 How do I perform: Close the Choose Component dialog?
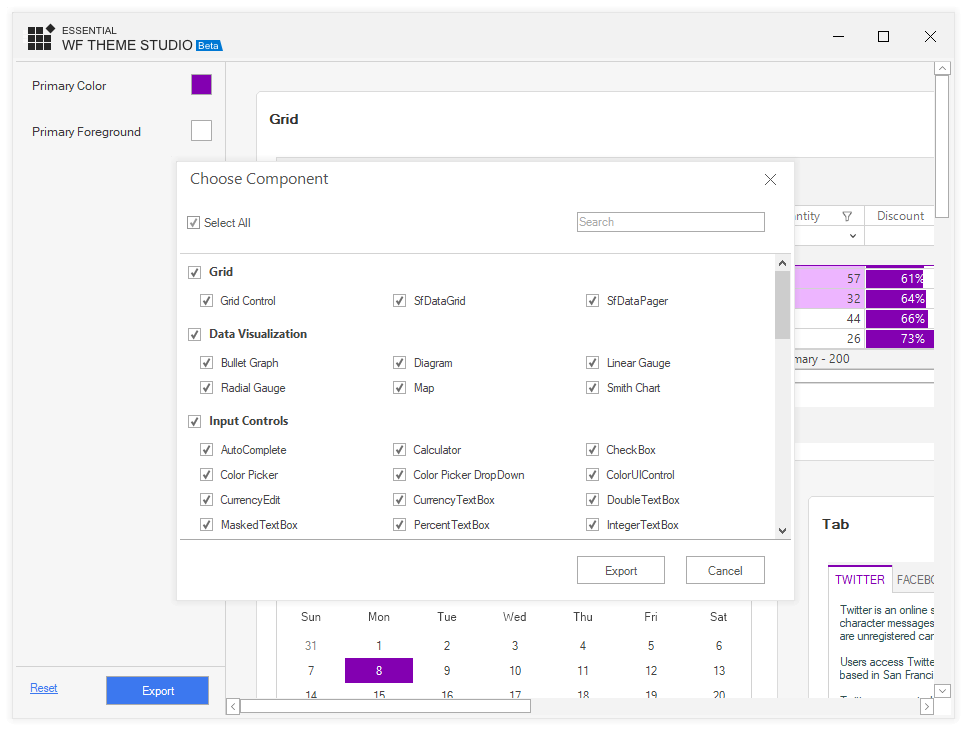[x=770, y=180]
